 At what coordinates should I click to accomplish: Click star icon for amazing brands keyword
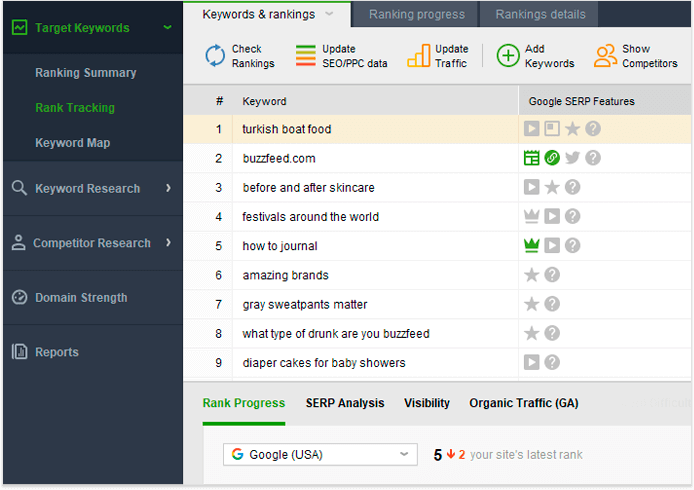tap(532, 275)
